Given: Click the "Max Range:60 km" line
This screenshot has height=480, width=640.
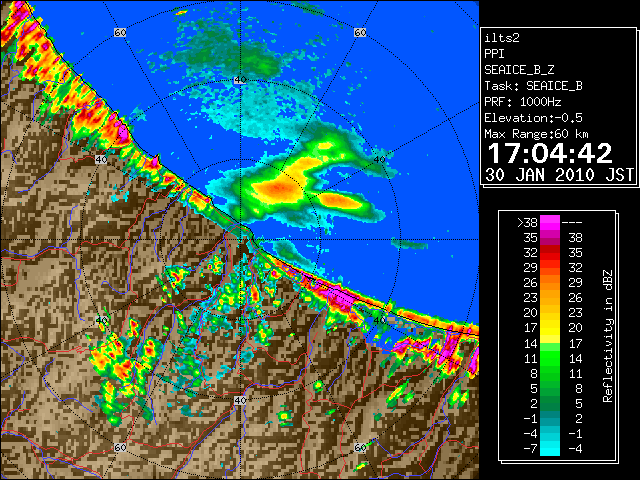Looking at the screenshot, I should pyautogui.click(x=536, y=134).
